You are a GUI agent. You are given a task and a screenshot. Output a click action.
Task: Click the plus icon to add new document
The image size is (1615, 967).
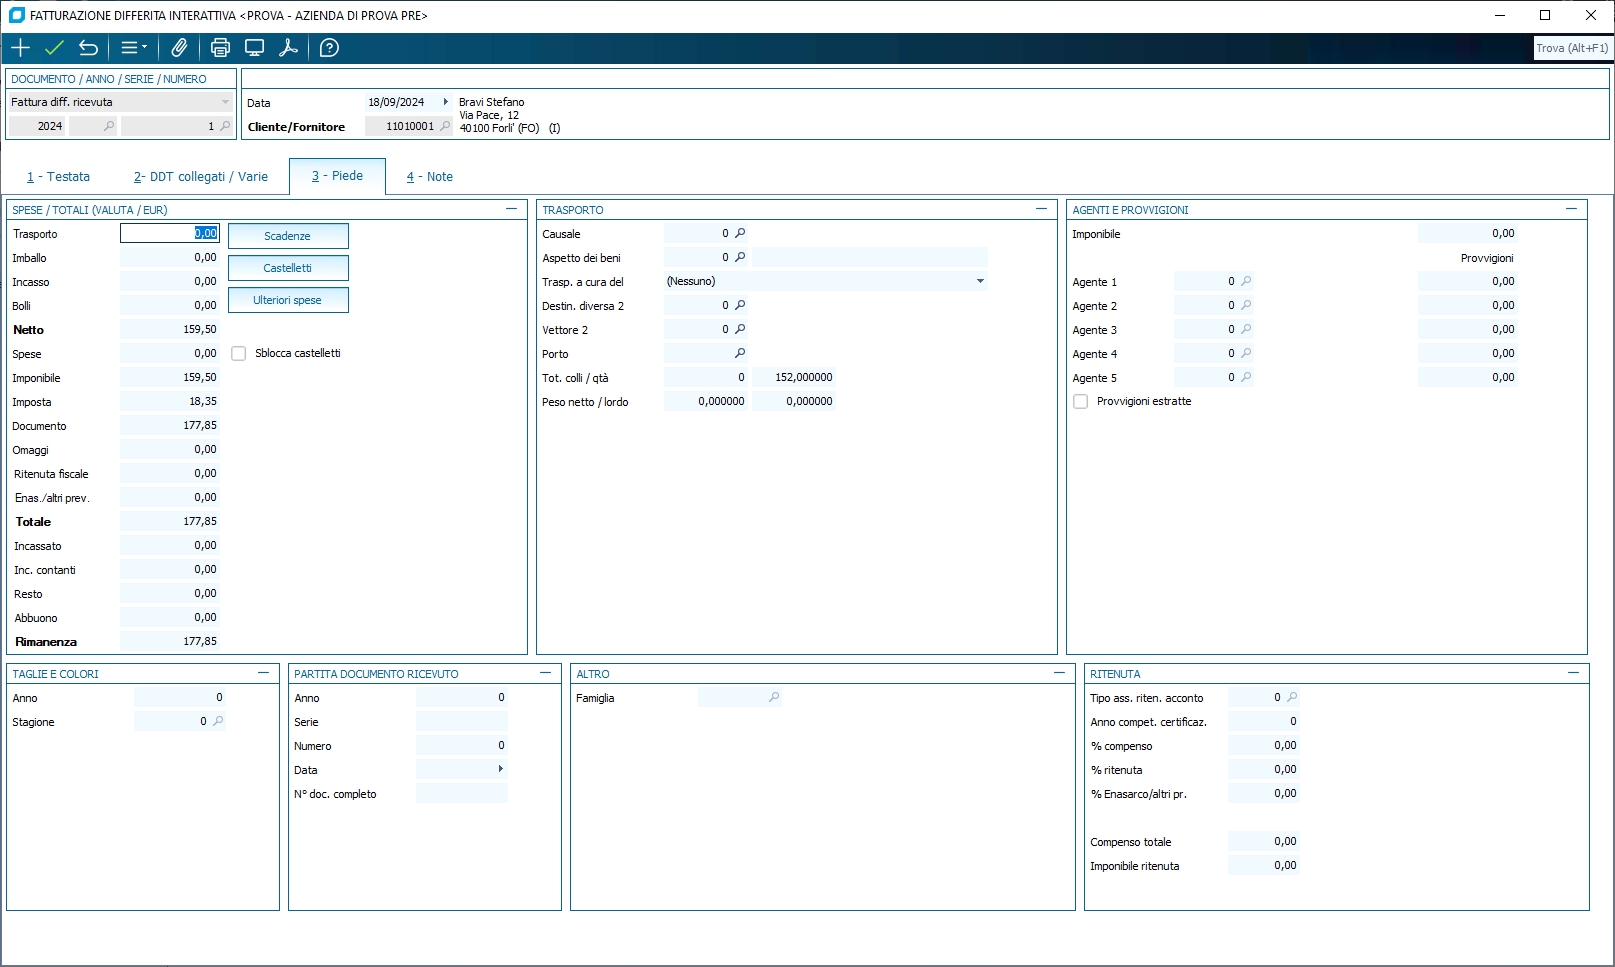click(x=20, y=48)
